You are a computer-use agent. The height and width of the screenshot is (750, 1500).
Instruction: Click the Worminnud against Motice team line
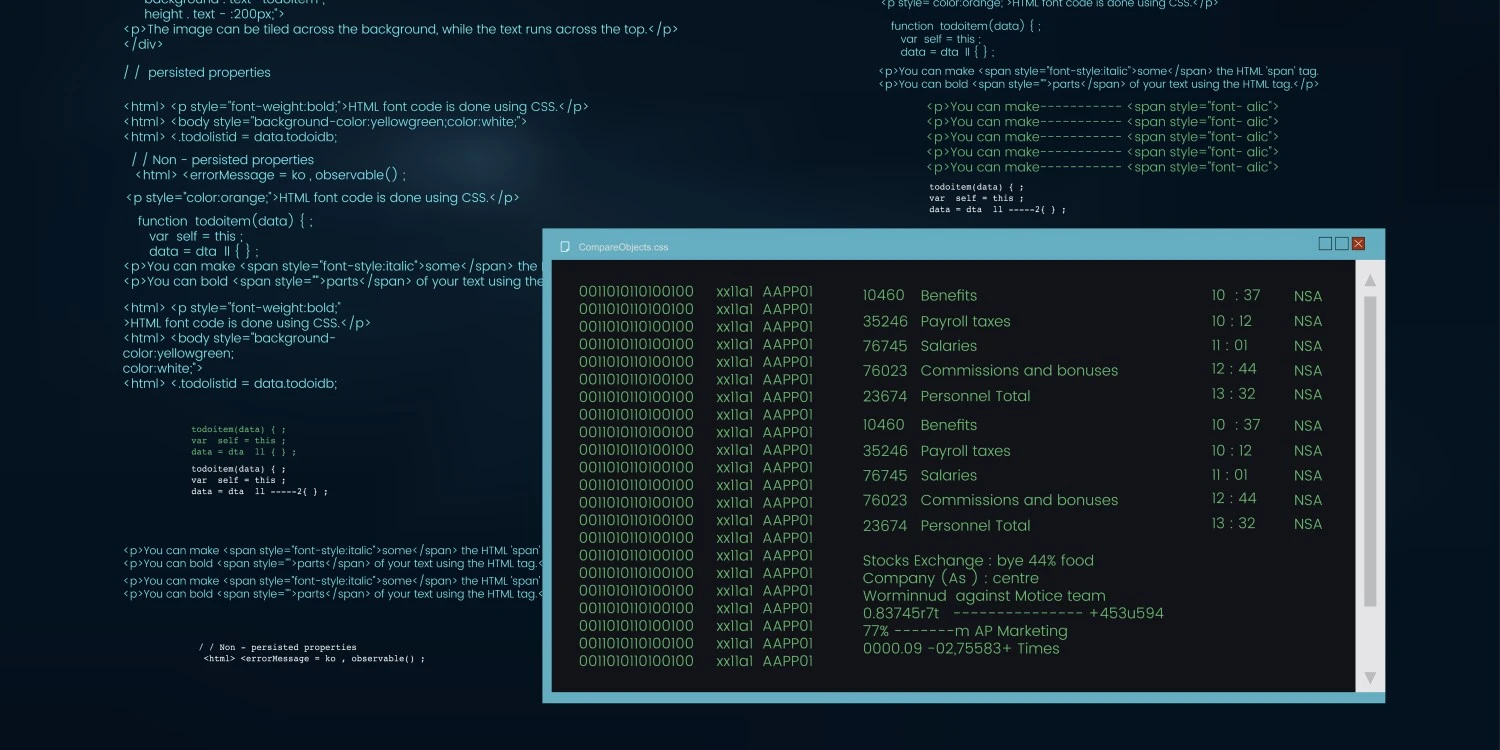click(x=983, y=596)
